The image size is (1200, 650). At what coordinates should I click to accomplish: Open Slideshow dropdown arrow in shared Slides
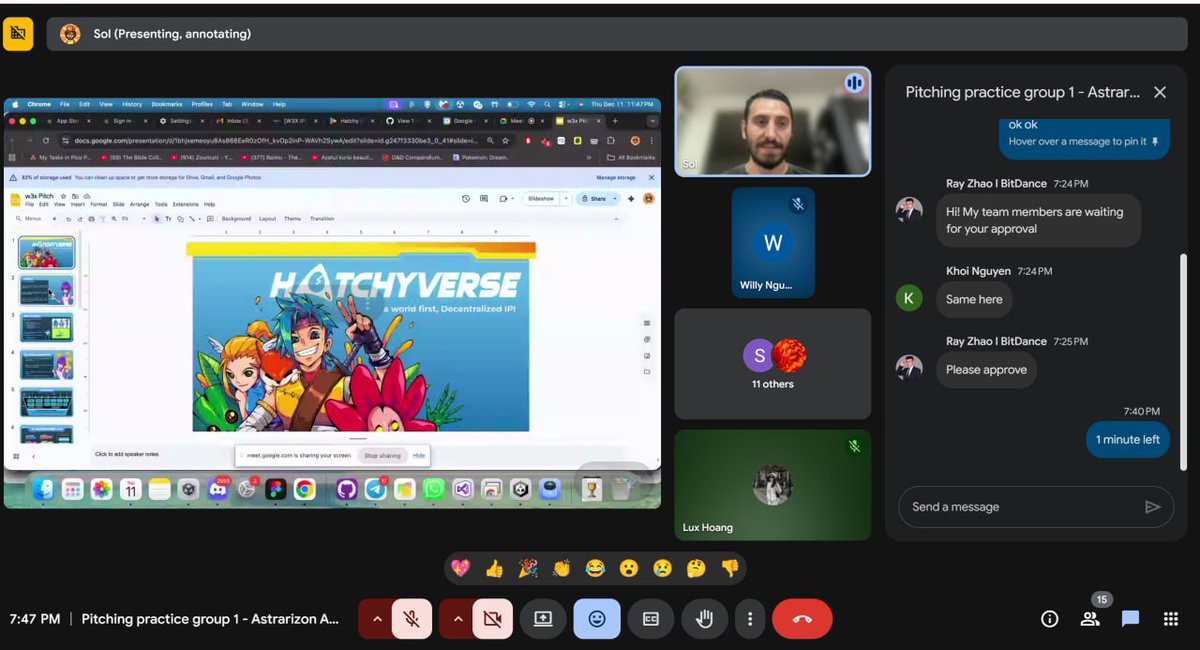[566, 199]
